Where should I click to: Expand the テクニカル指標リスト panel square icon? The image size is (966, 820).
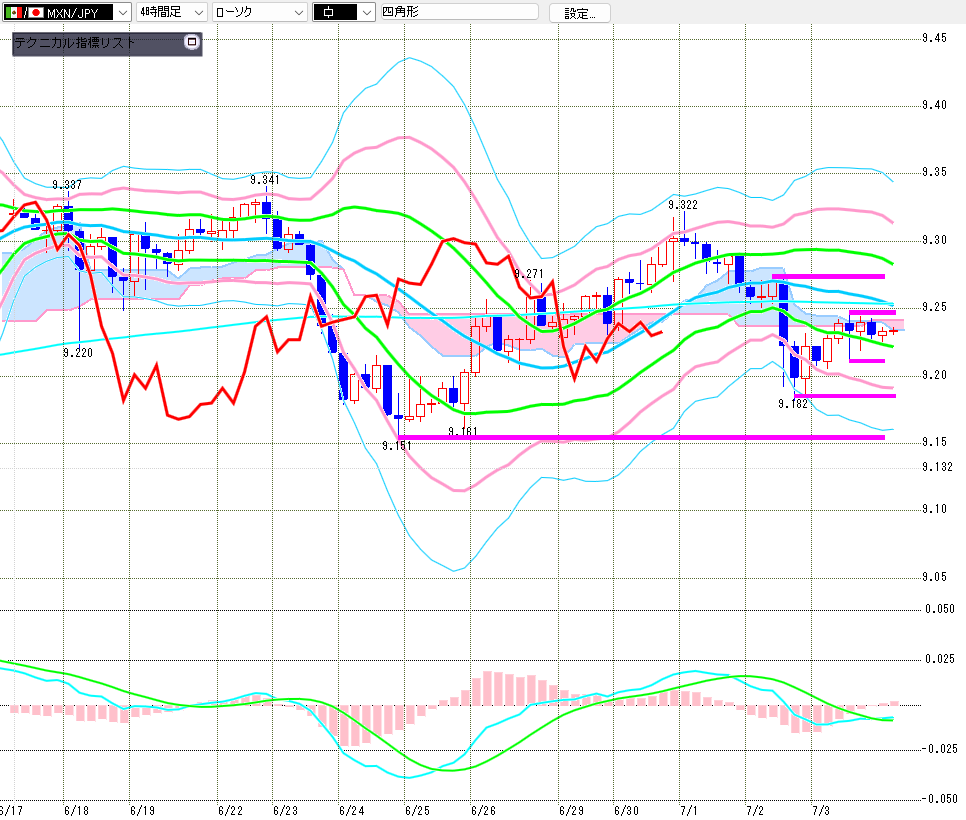pyautogui.click(x=192, y=42)
